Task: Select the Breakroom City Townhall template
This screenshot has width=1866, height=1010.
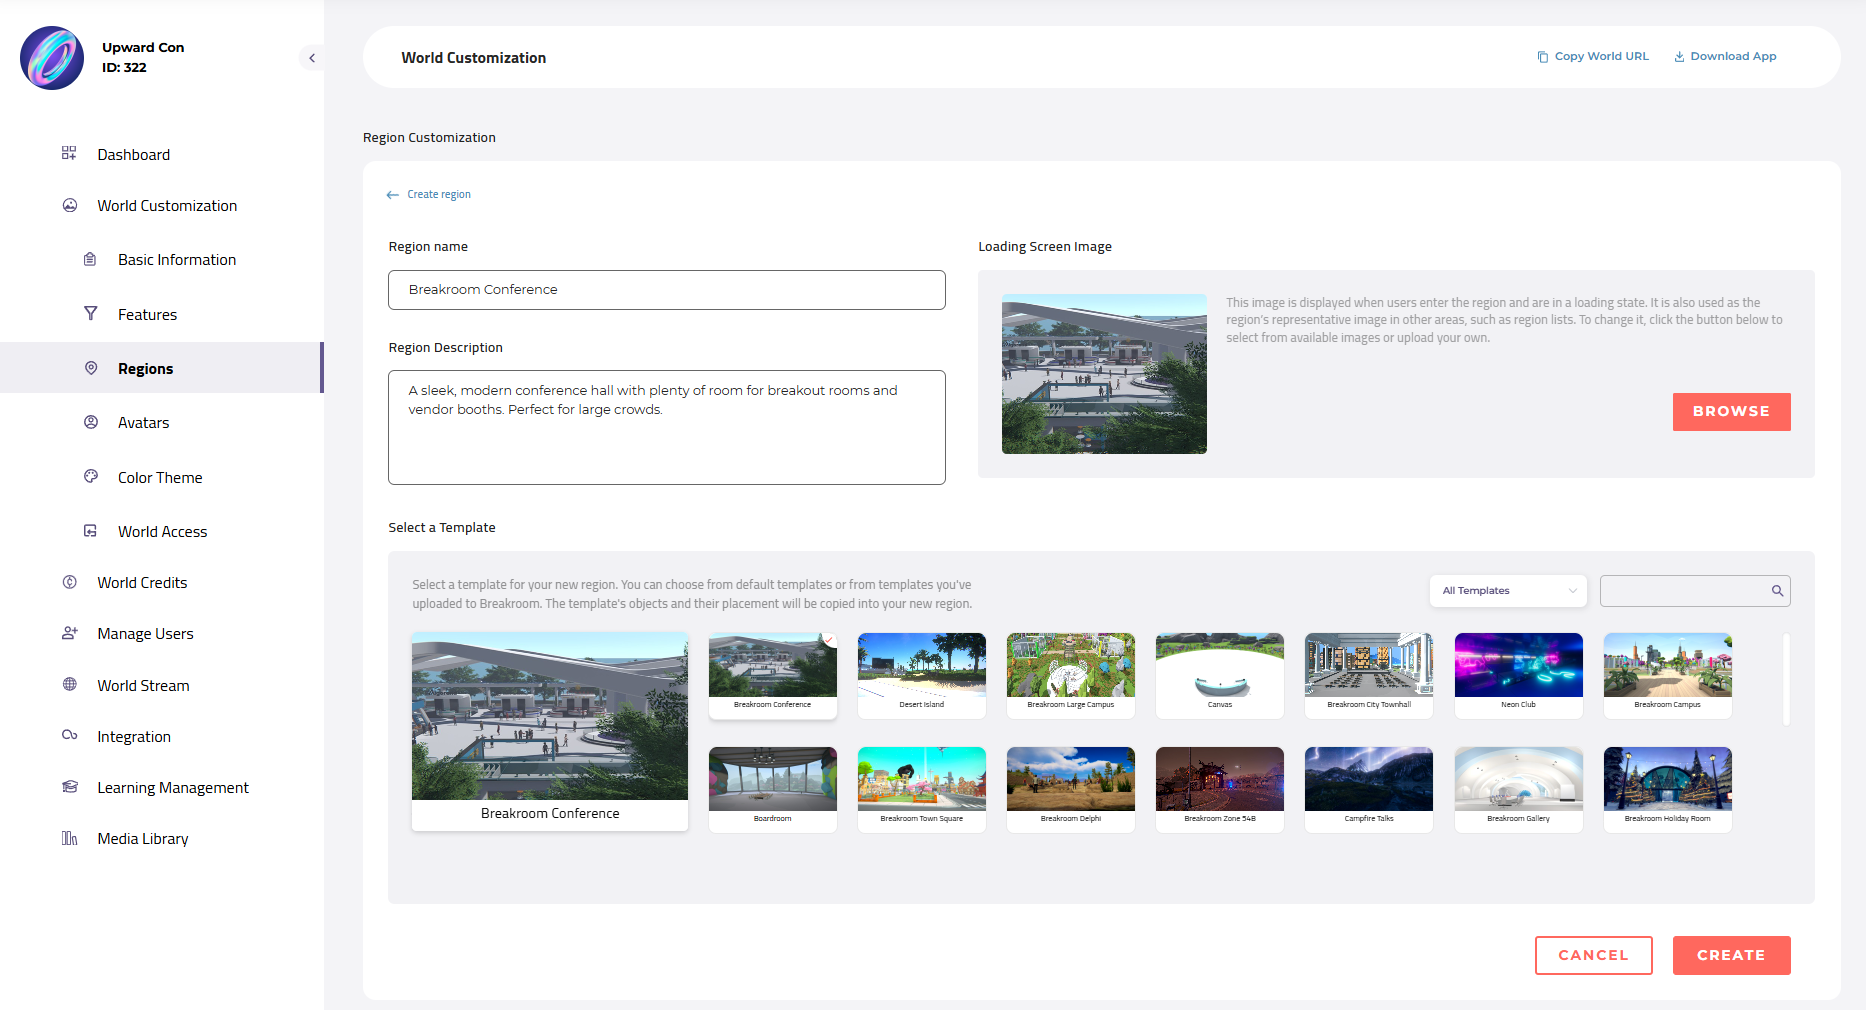Action: [1369, 675]
